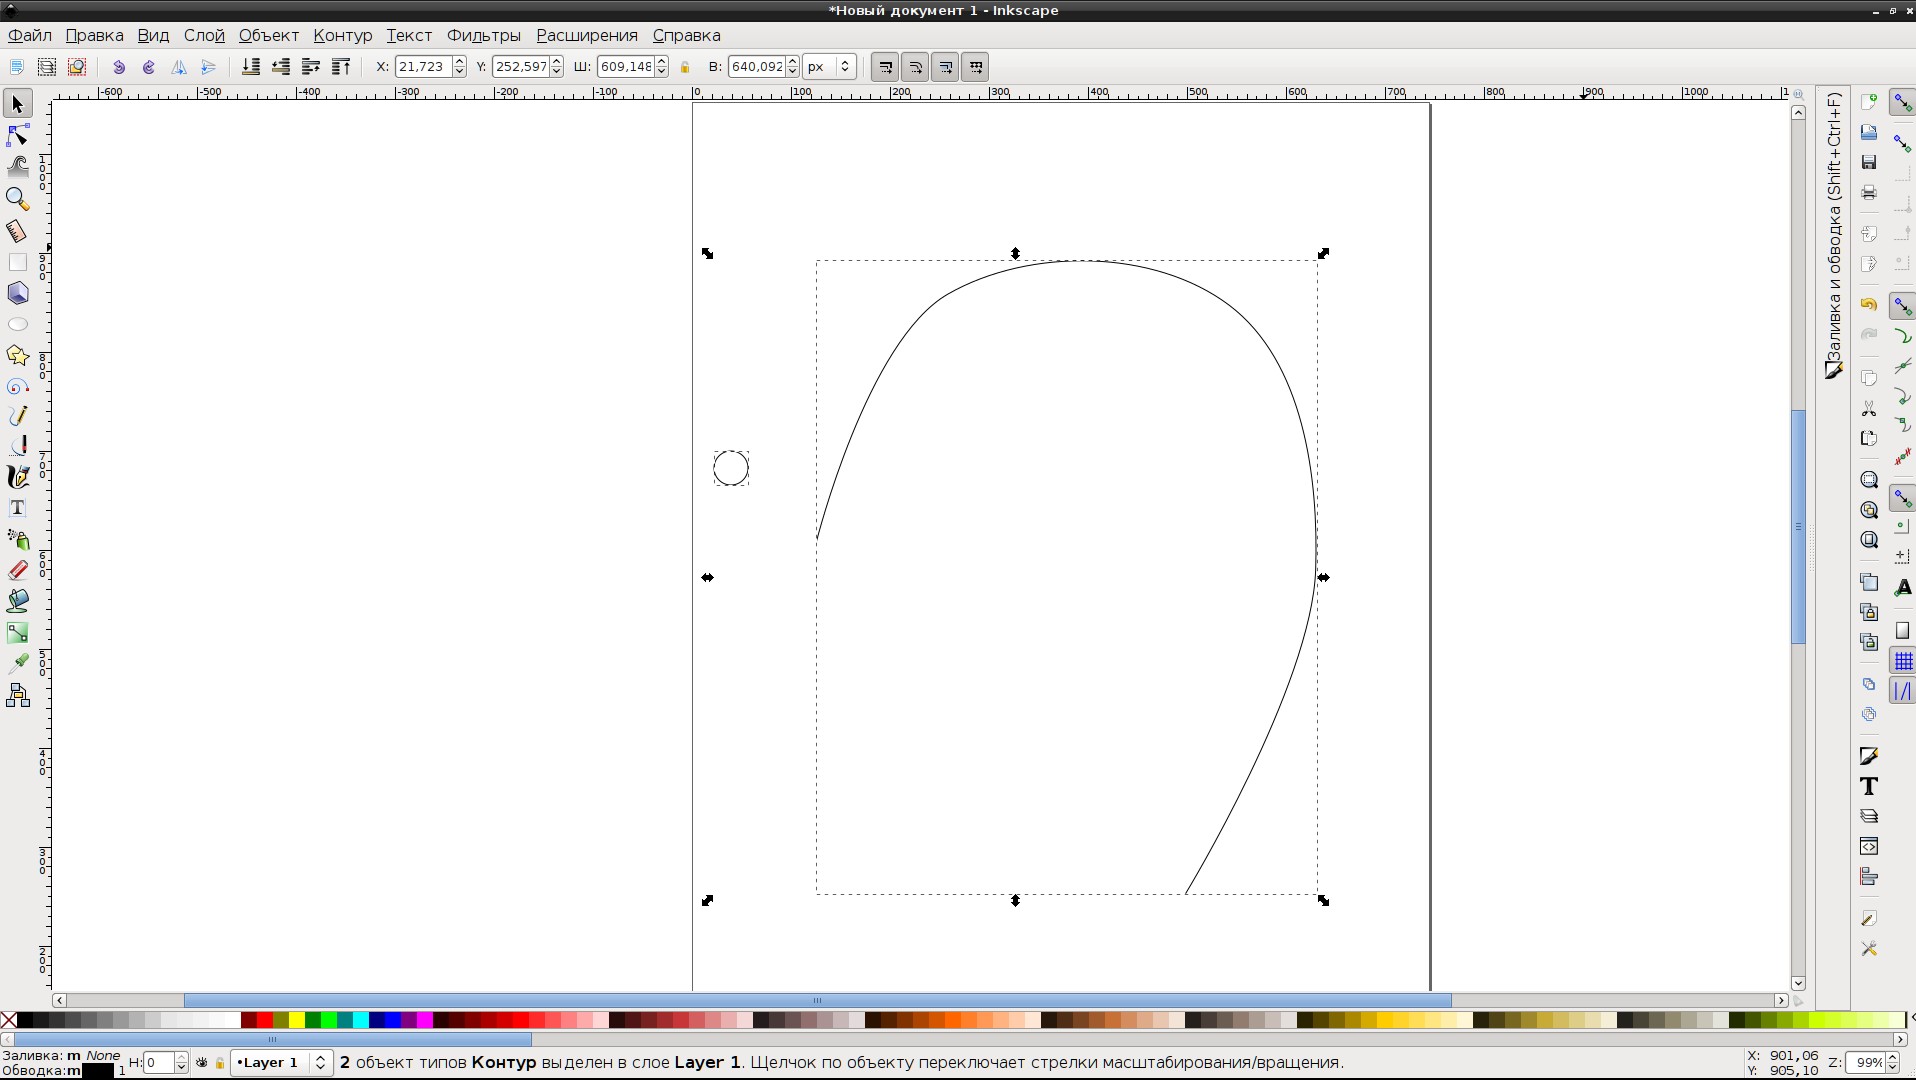Raise selection to top
The width and height of the screenshot is (1916, 1080).
tap(341, 67)
